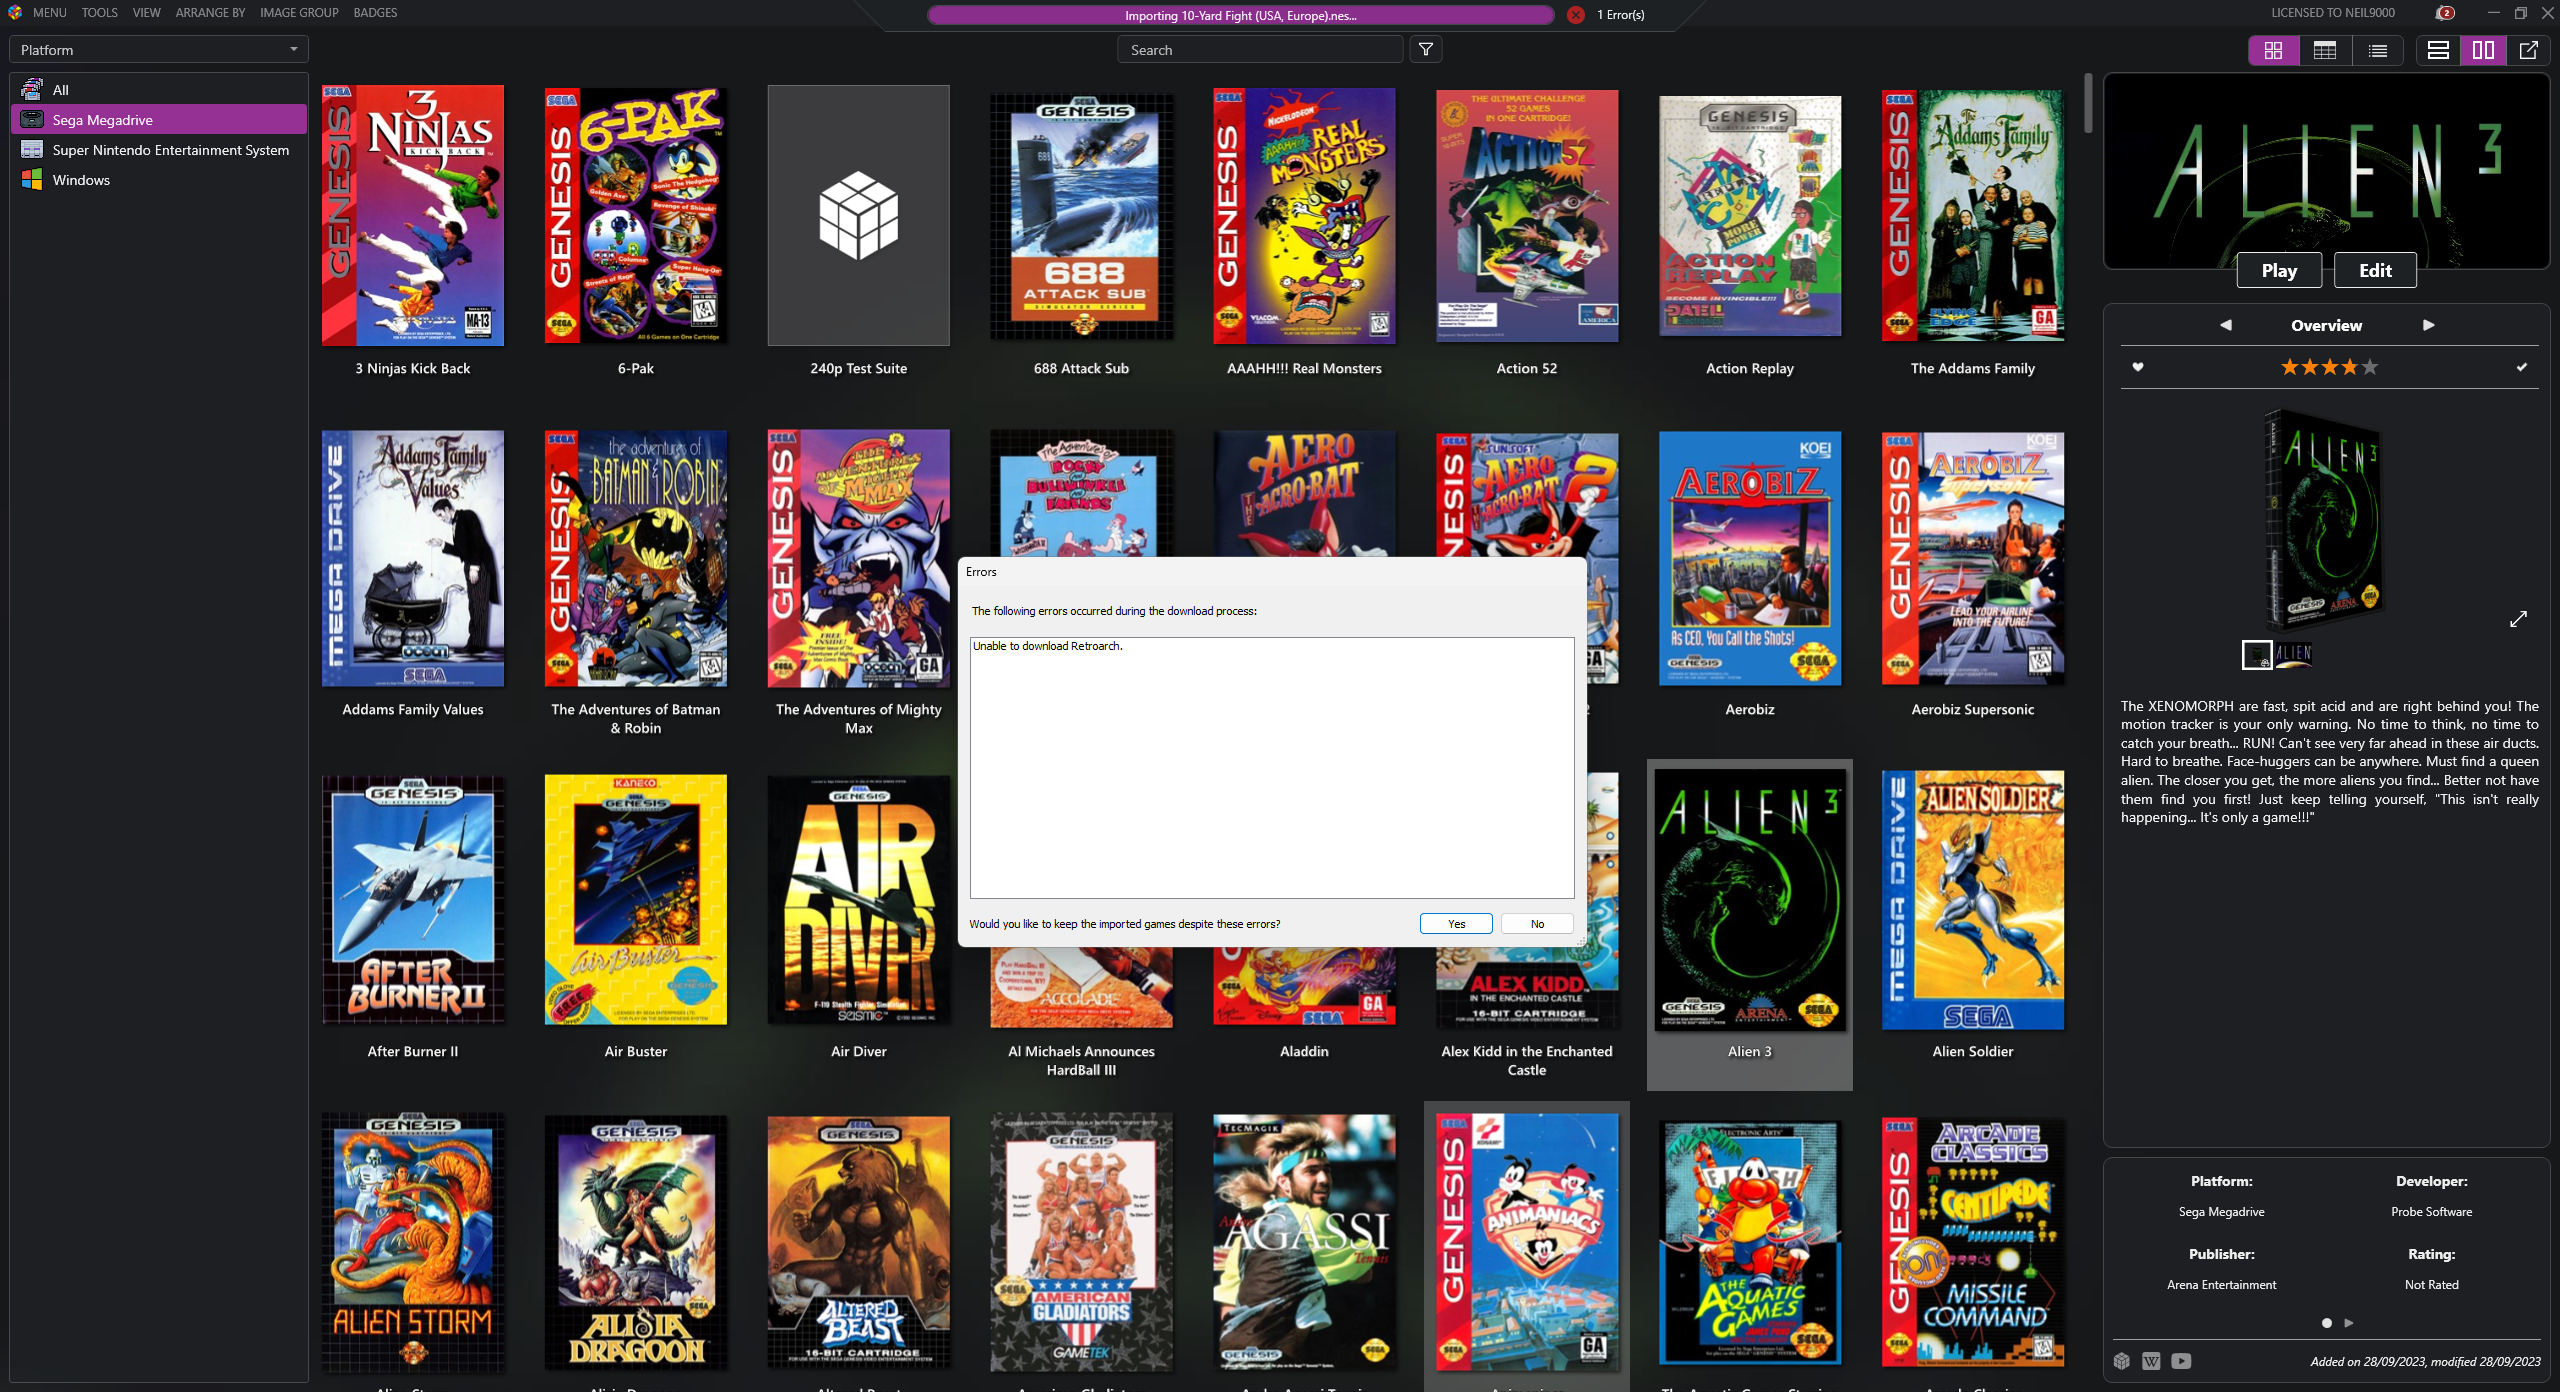Click inside the Search field
Screen dimensions: 2560x1392
point(1260,50)
